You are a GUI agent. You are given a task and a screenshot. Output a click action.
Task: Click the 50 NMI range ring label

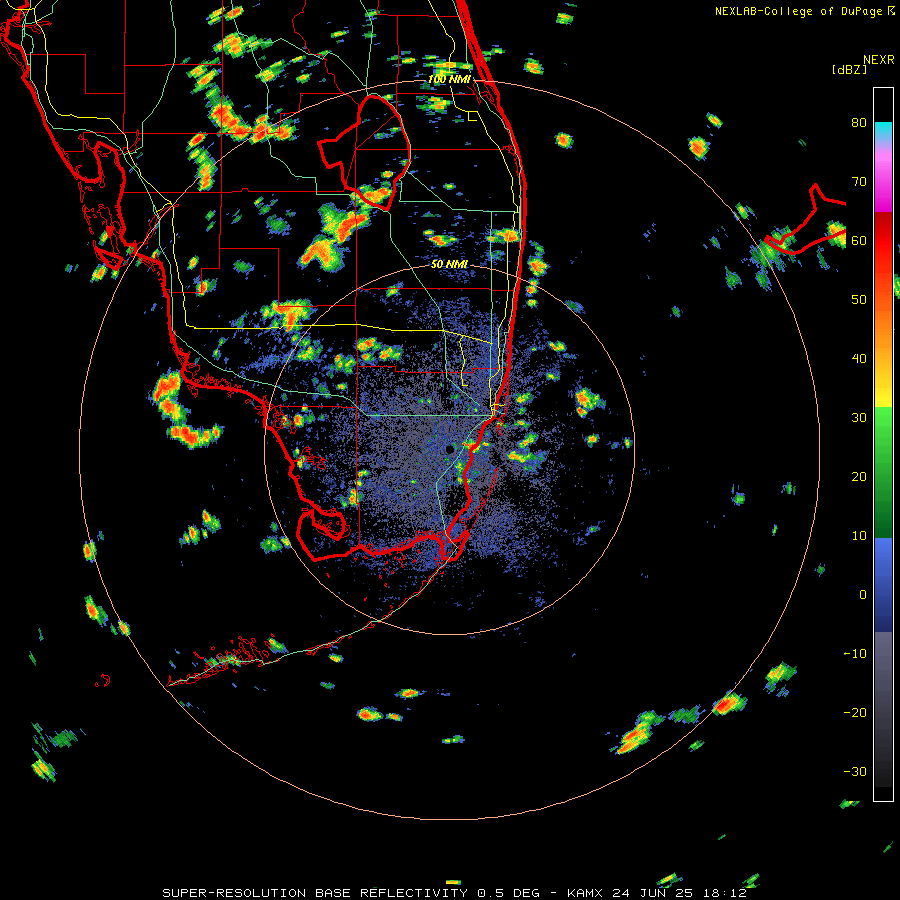pyautogui.click(x=449, y=264)
